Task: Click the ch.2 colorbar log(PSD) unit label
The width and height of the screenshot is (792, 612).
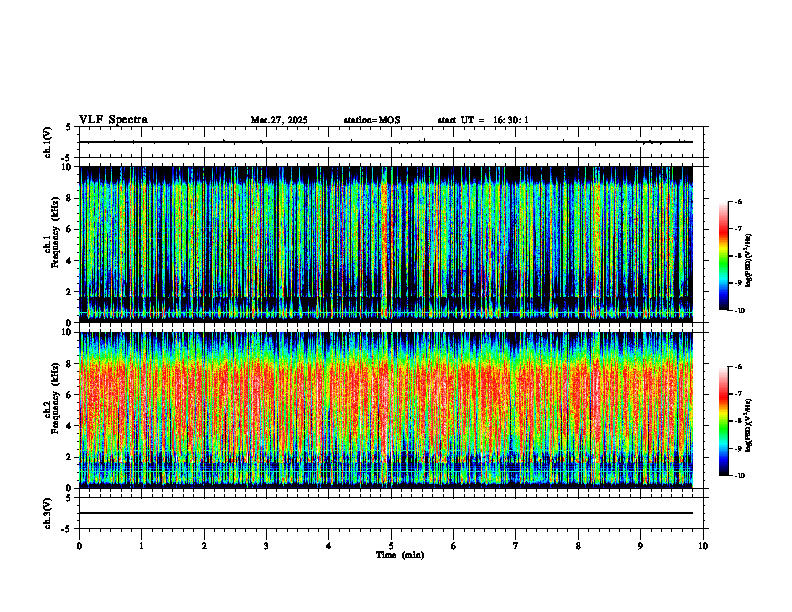Action: click(x=749, y=426)
